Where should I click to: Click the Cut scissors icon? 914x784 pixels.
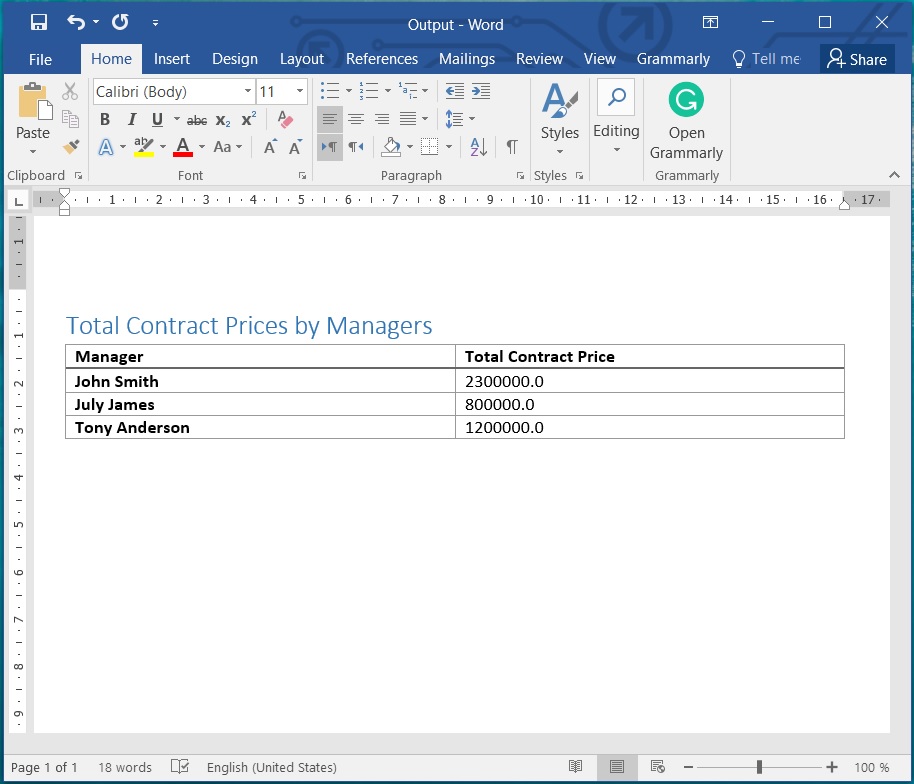(70, 92)
